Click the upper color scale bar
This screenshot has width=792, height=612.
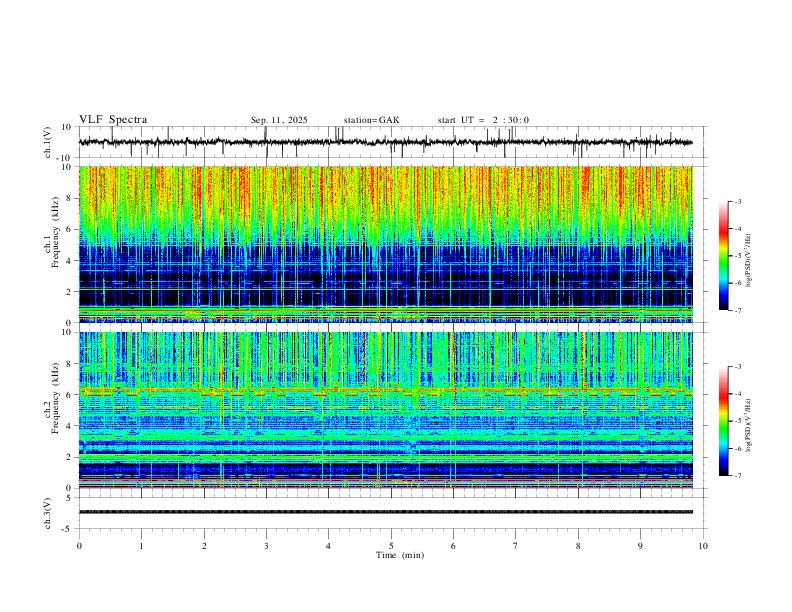(723, 256)
